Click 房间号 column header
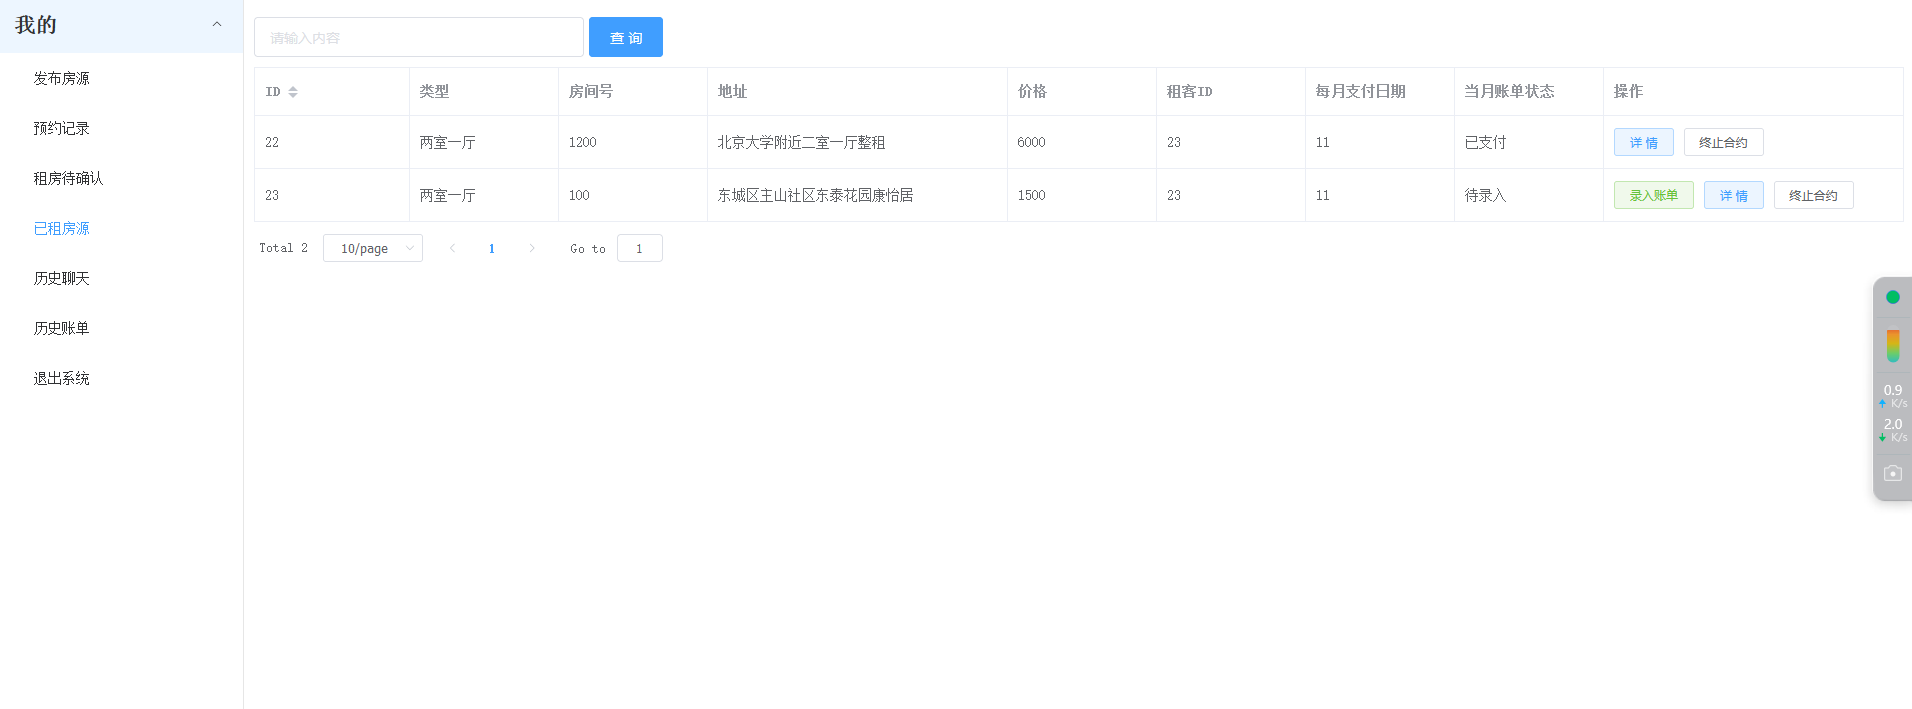This screenshot has width=1912, height=709. [590, 91]
